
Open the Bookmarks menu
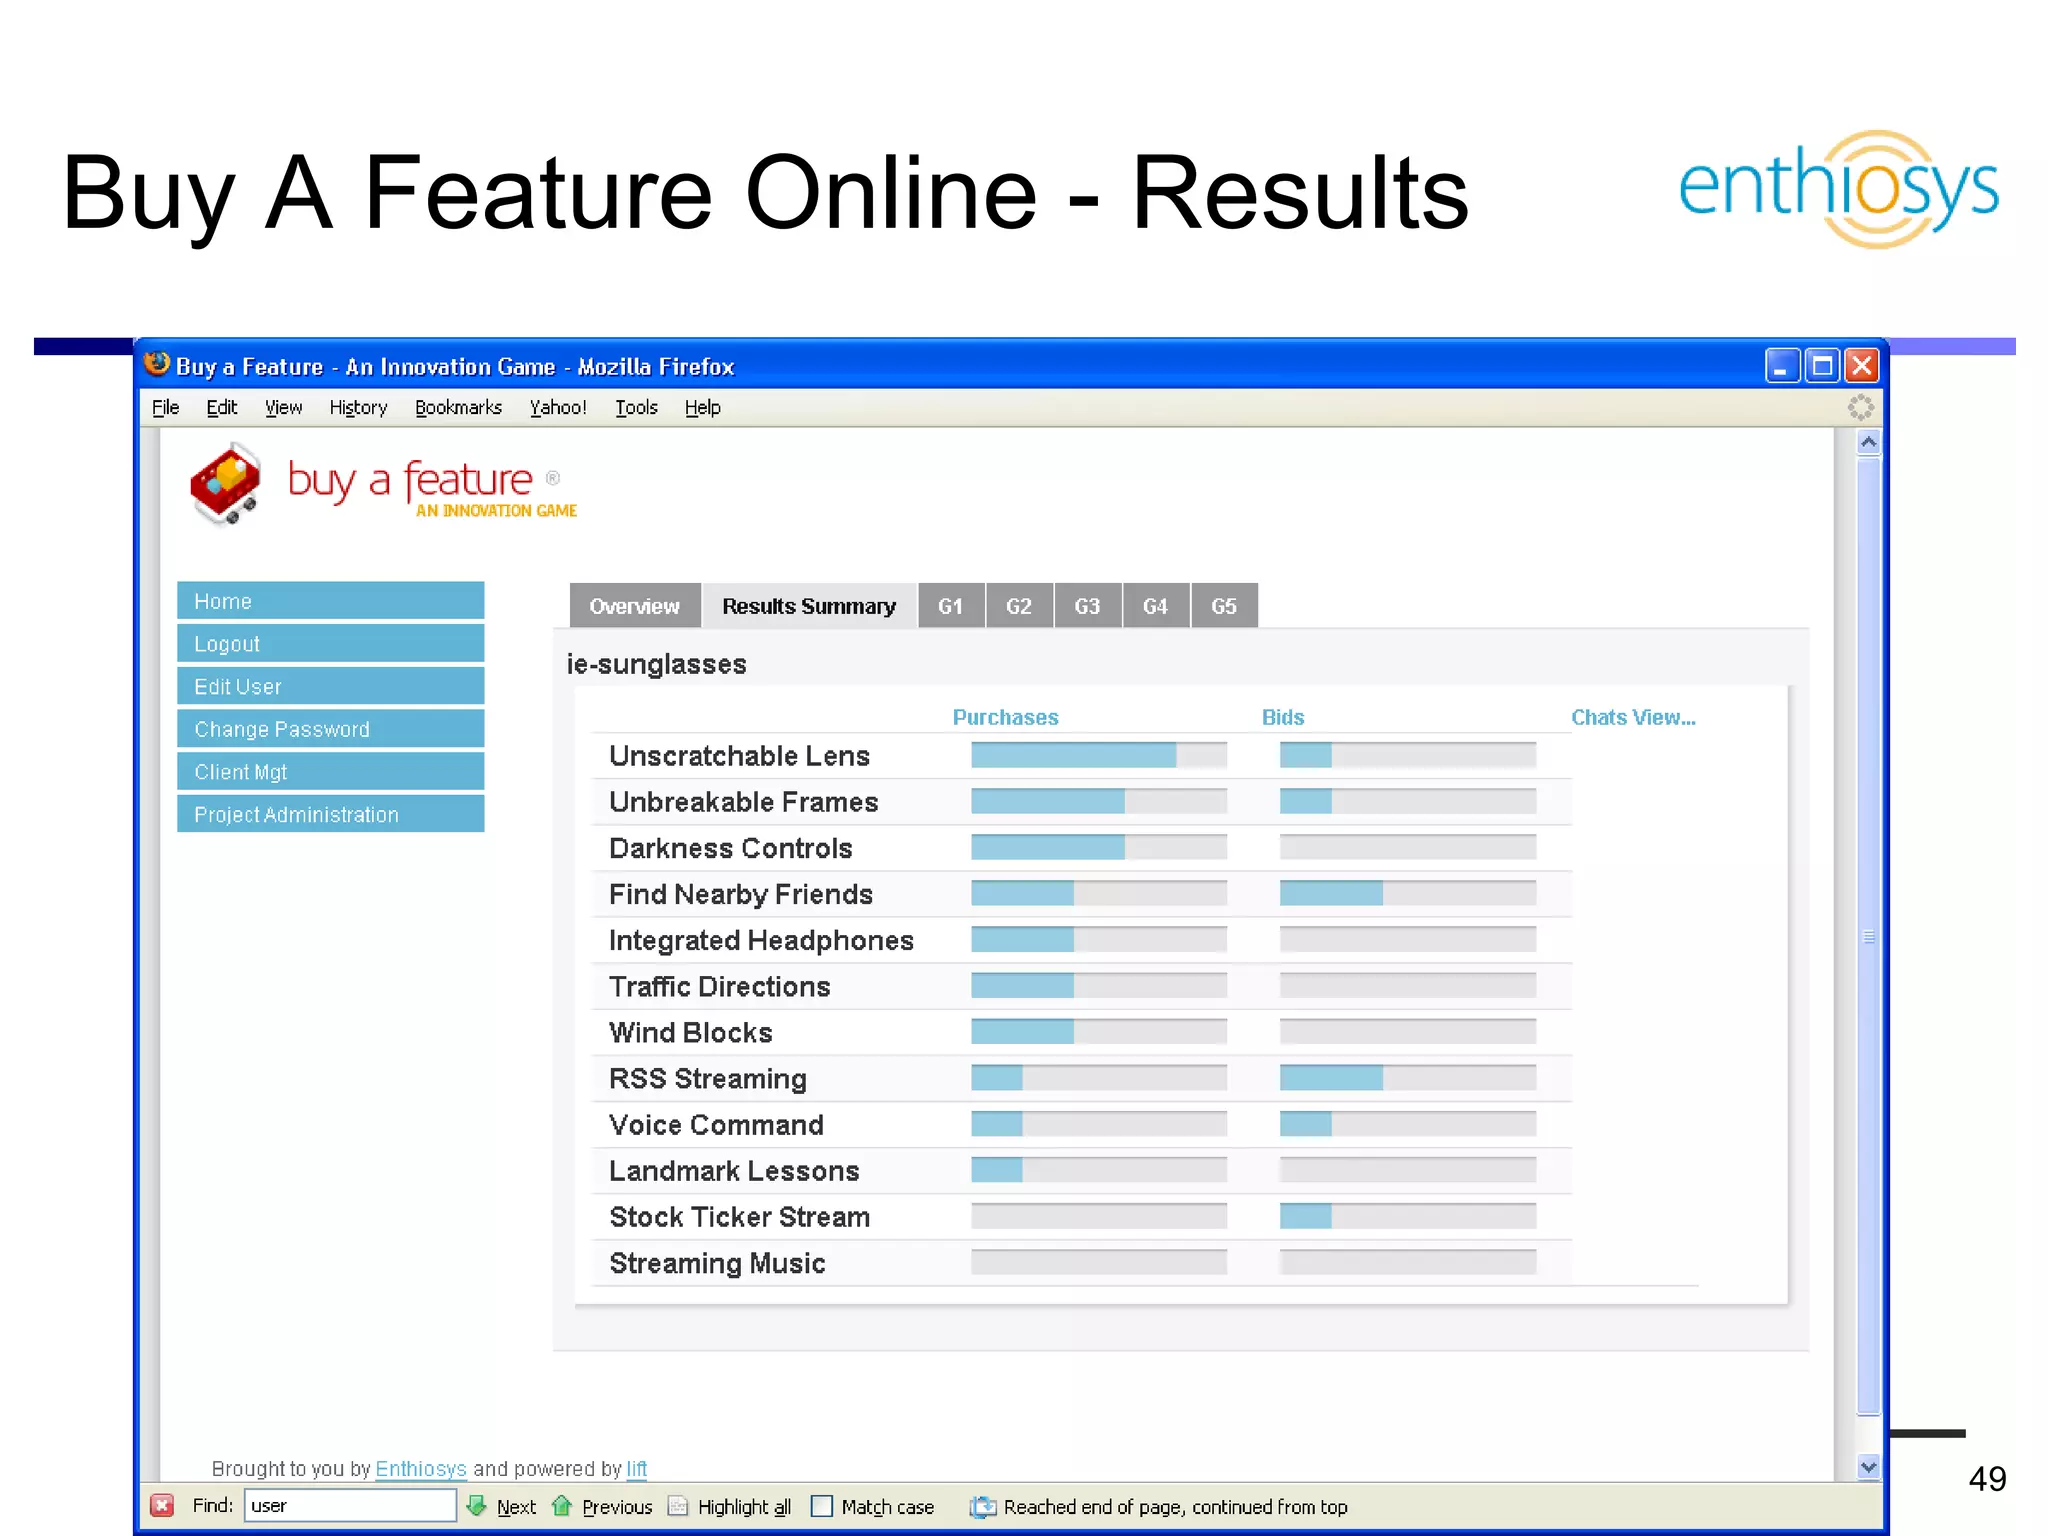[x=458, y=407]
